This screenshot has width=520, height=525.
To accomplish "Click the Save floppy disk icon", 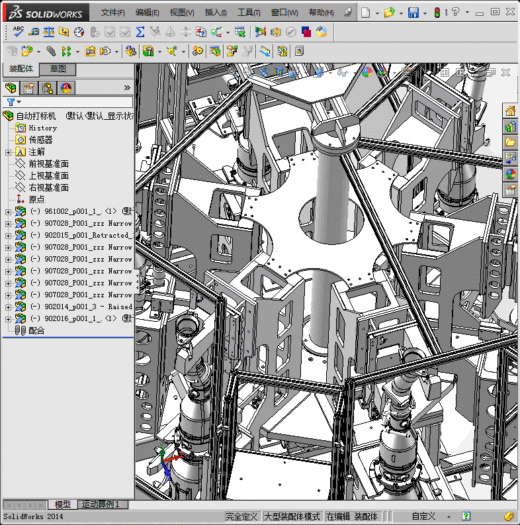I will pos(414,13).
